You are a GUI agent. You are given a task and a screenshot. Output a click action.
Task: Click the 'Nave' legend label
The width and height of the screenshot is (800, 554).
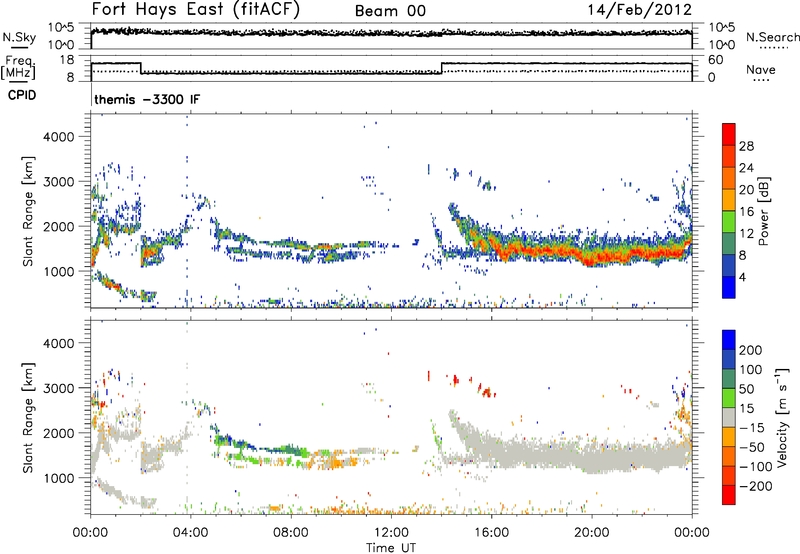(761, 69)
